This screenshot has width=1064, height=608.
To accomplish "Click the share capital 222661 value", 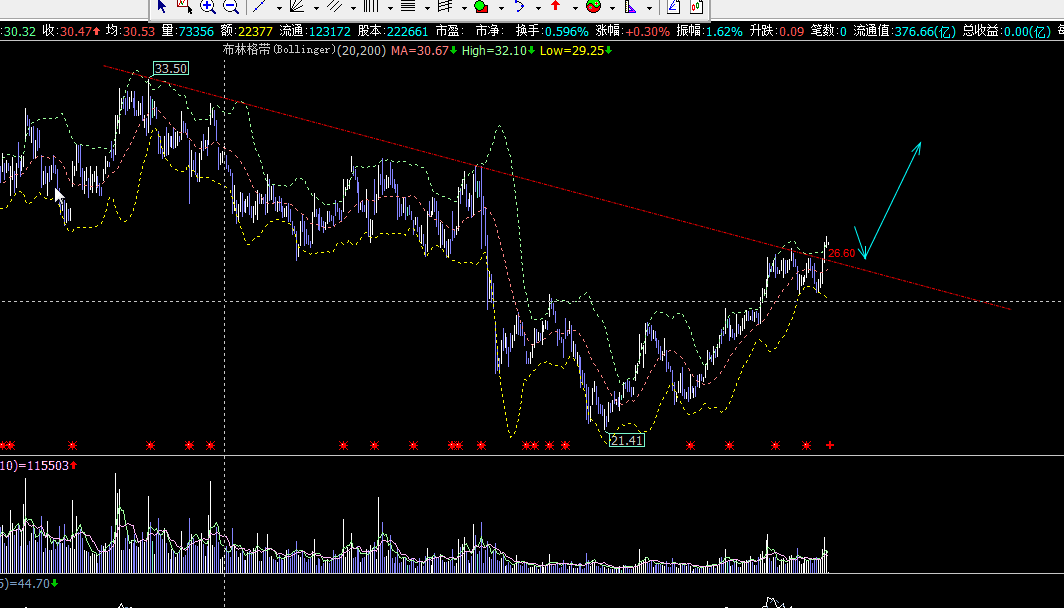I will 406,31.
